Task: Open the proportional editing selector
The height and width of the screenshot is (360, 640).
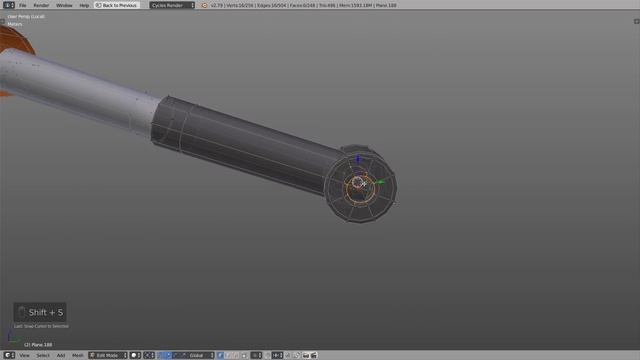Action: click(x=256, y=356)
